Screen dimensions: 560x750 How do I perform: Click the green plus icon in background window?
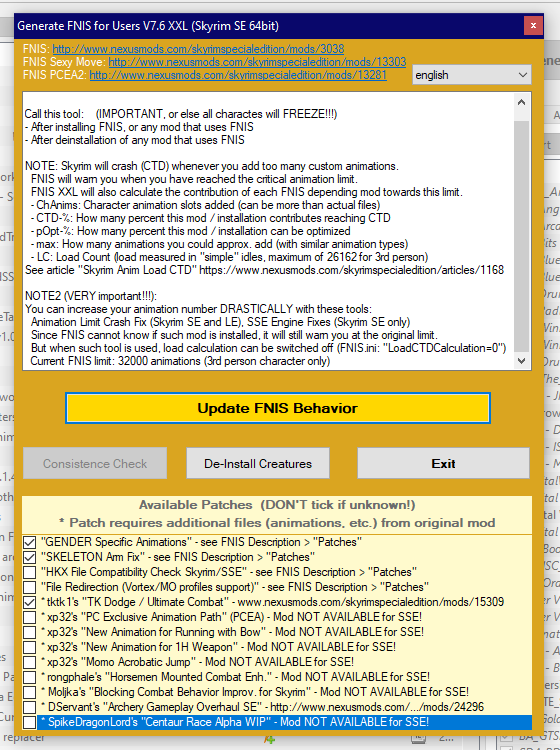[269, 739]
